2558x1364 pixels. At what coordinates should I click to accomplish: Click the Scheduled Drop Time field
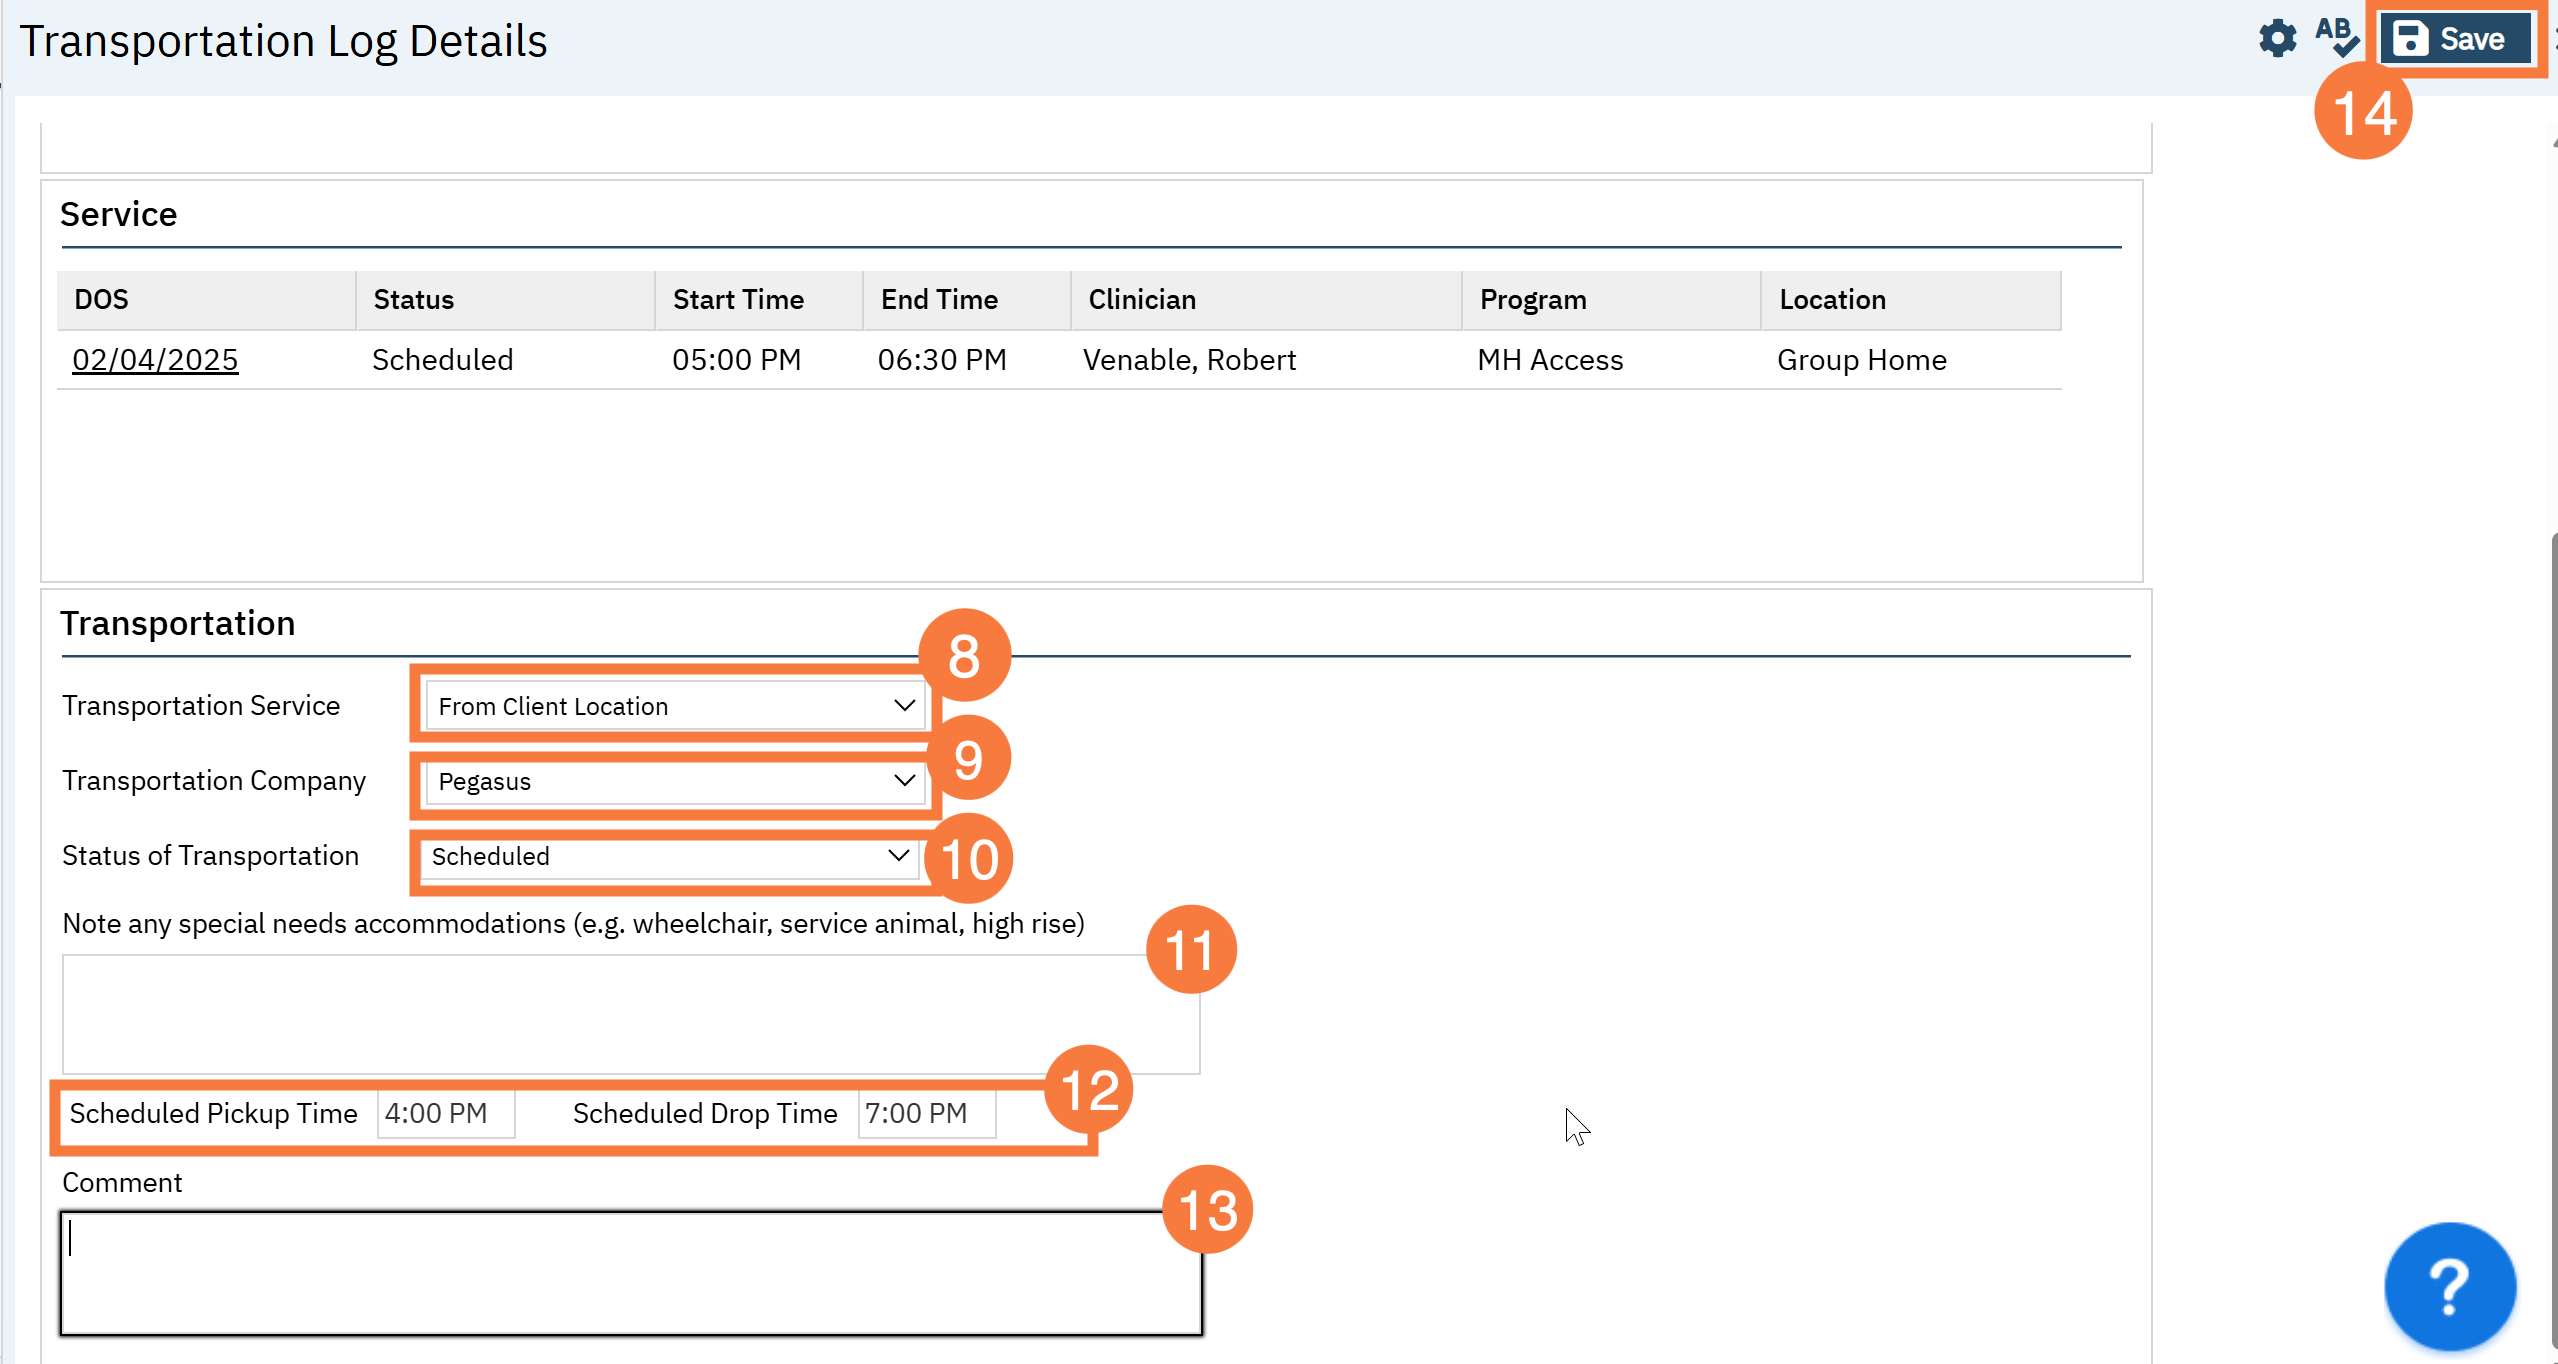point(926,1113)
